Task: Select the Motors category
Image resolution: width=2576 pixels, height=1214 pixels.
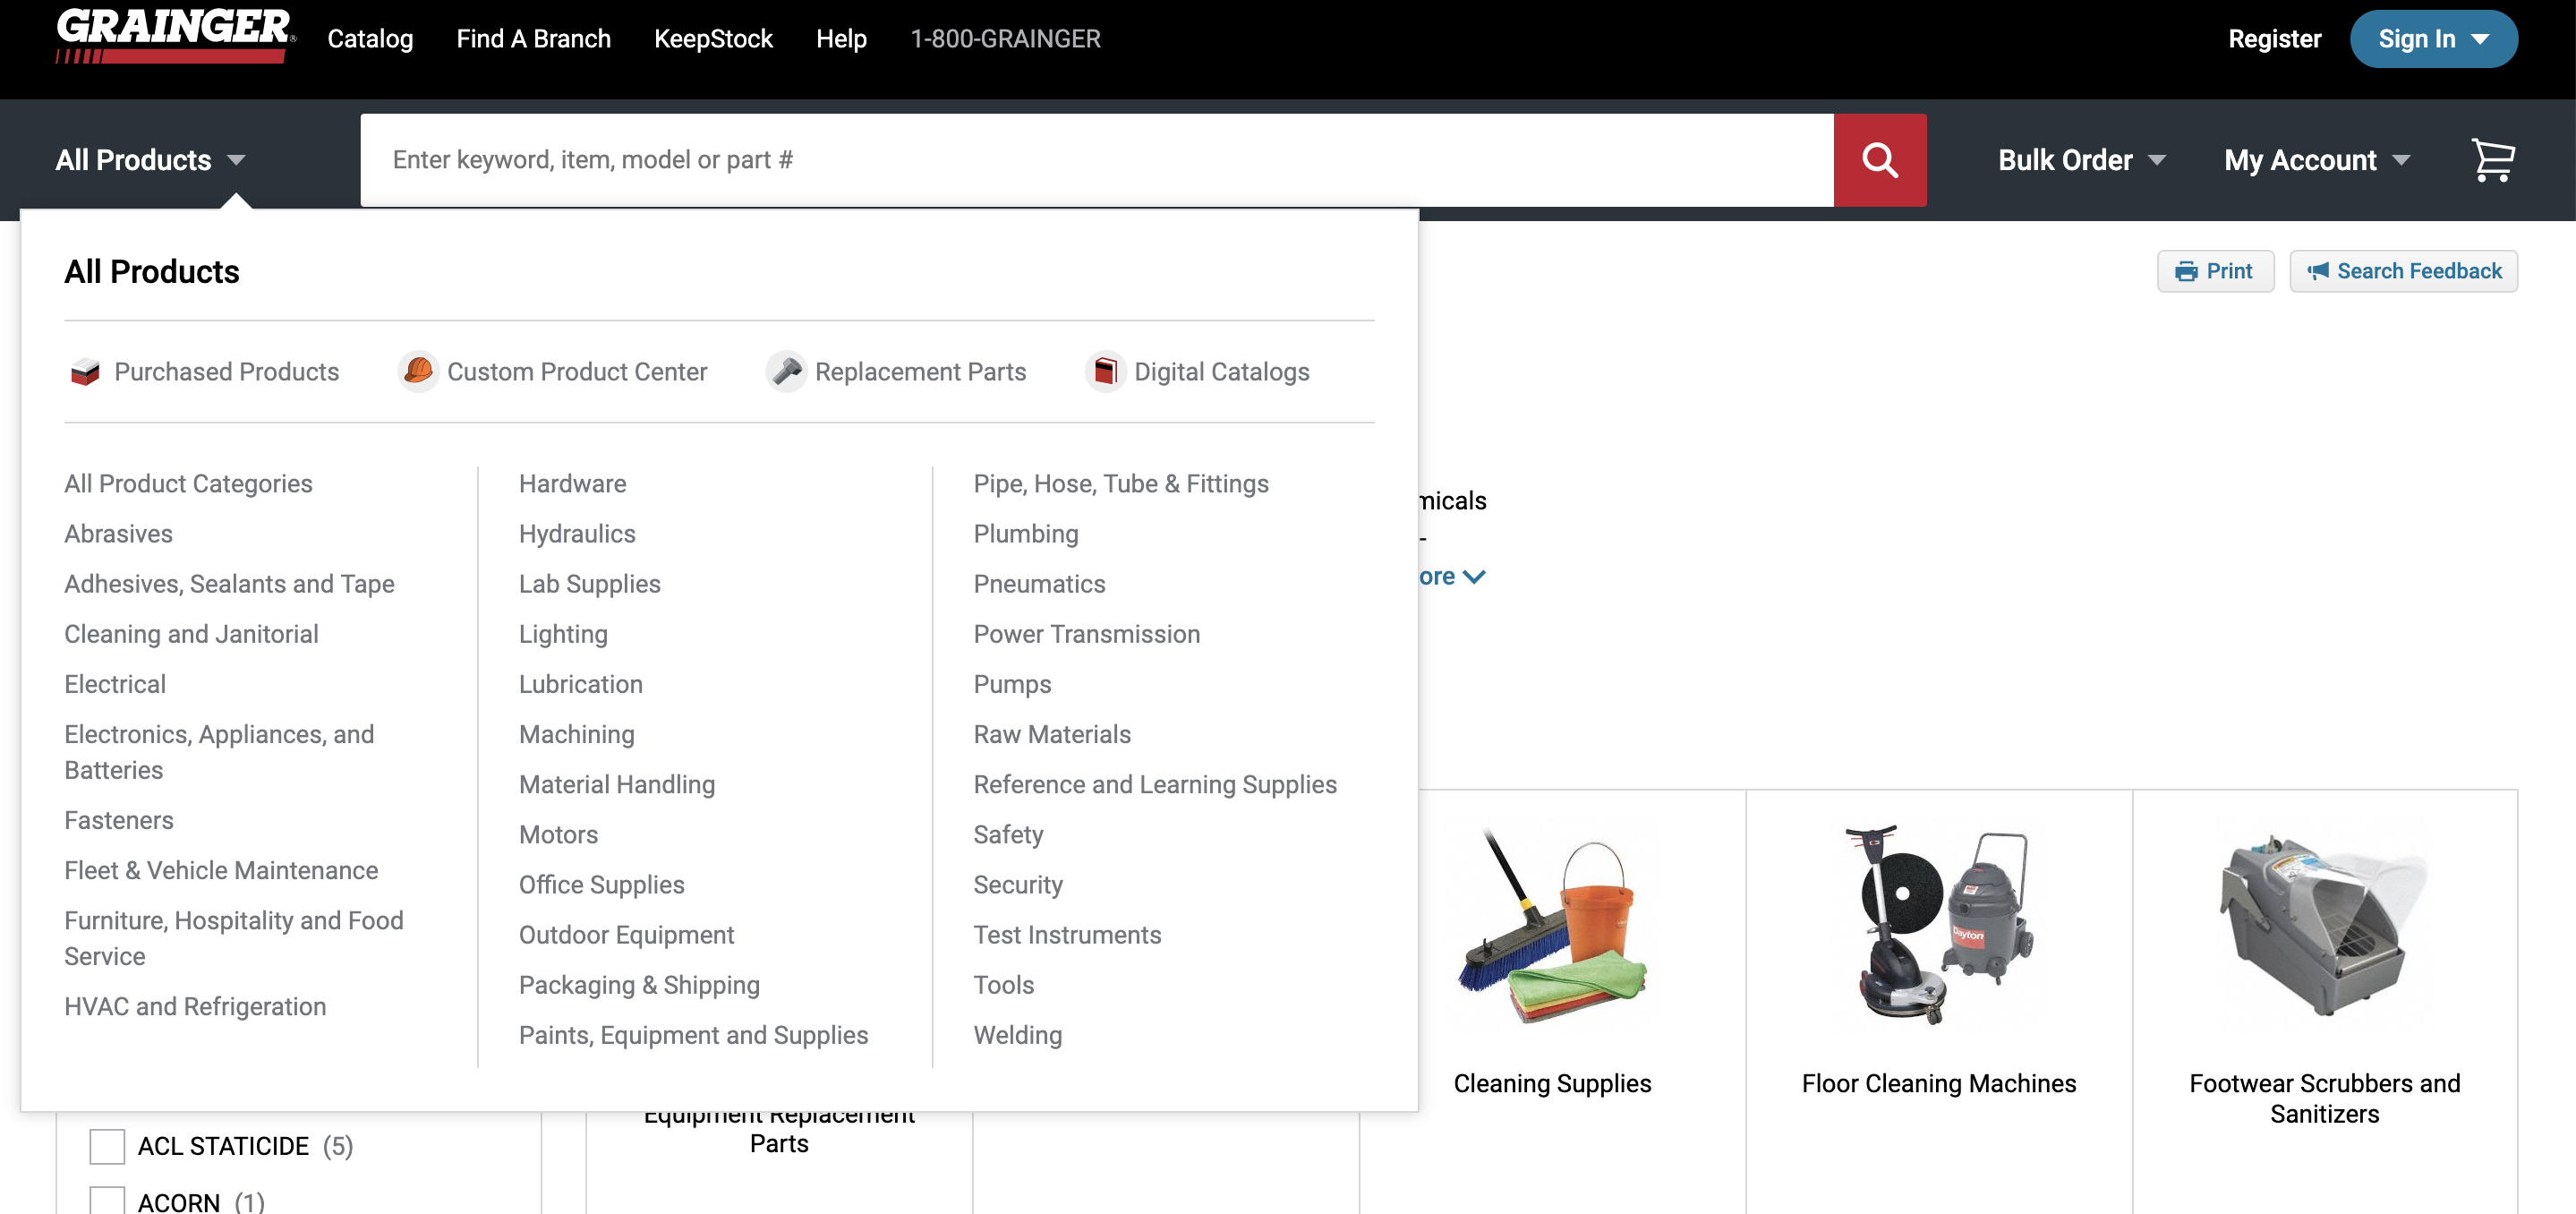Action: pos(558,834)
